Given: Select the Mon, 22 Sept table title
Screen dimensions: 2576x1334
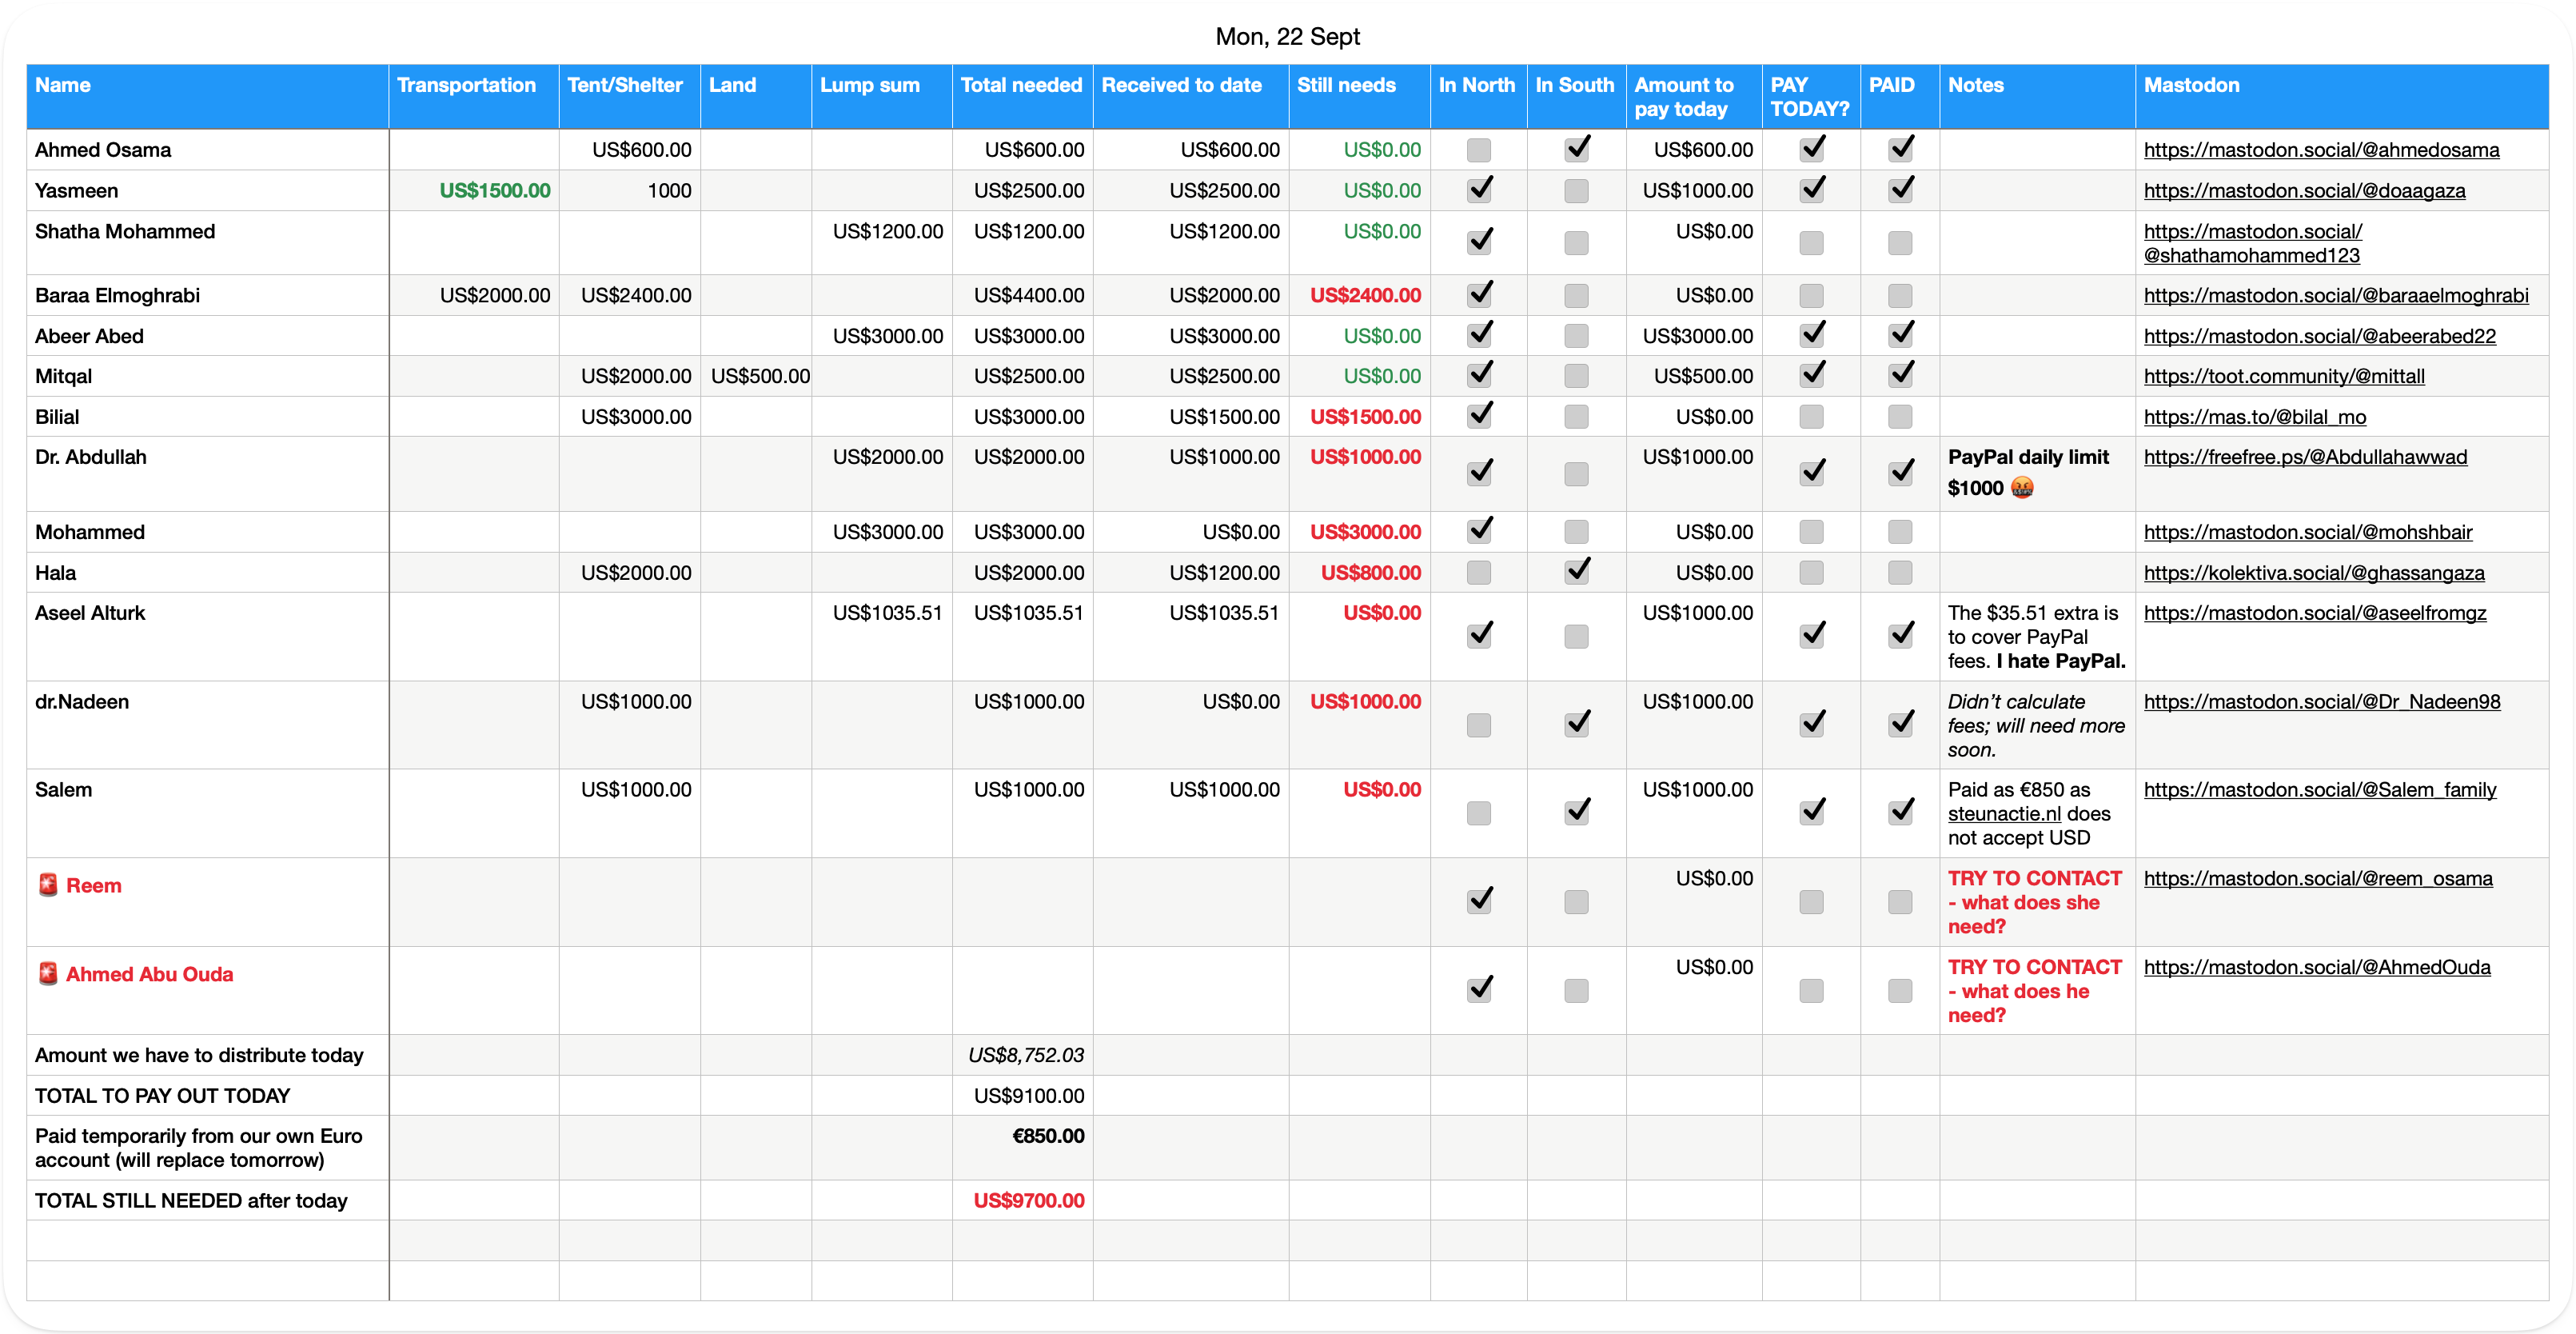Looking at the screenshot, I should pyautogui.click(x=1287, y=37).
